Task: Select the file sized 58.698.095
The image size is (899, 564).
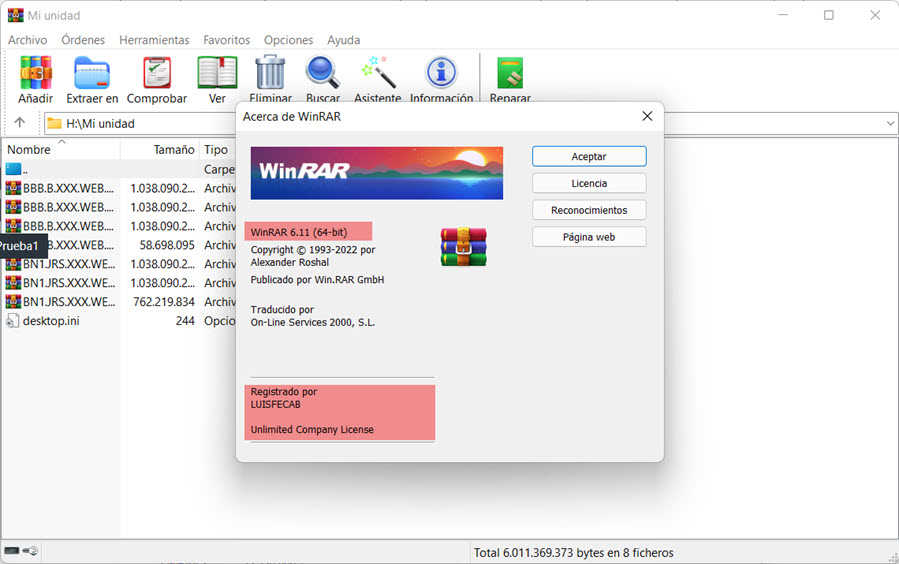Action: pos(167,245)
